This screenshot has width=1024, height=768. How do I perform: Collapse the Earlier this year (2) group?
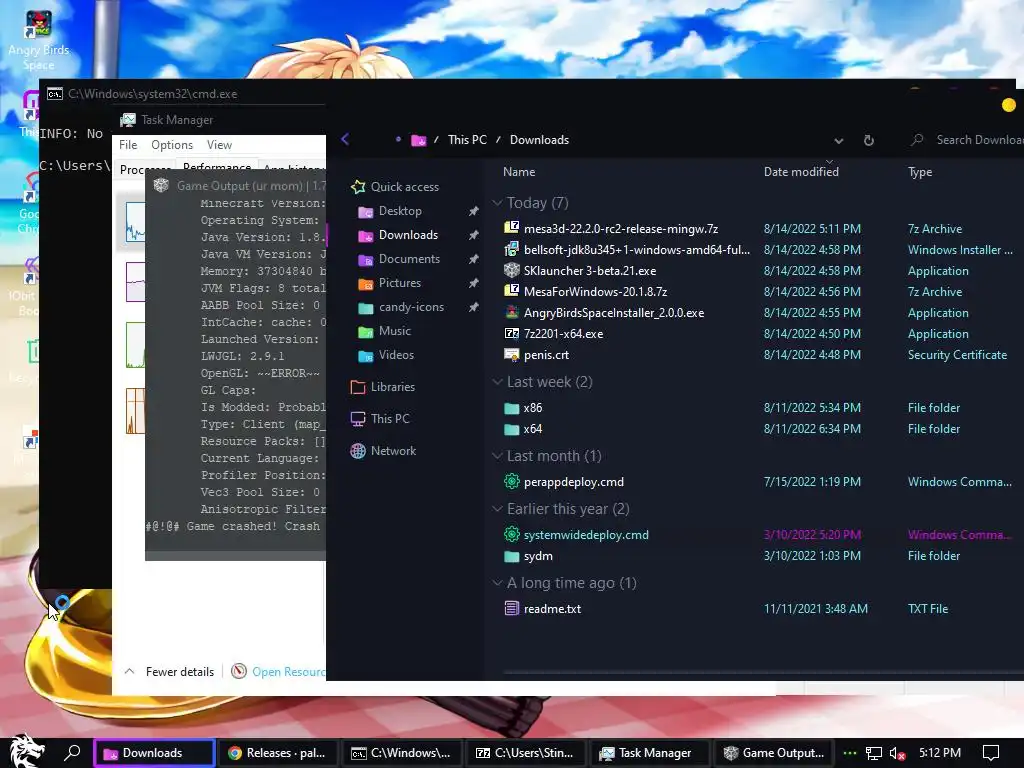(497, 509)
